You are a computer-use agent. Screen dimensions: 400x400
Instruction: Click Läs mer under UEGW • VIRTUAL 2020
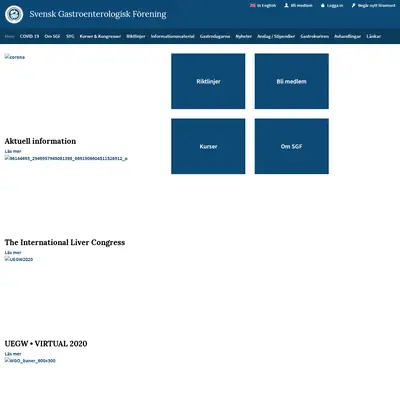(x=13, y=354)
